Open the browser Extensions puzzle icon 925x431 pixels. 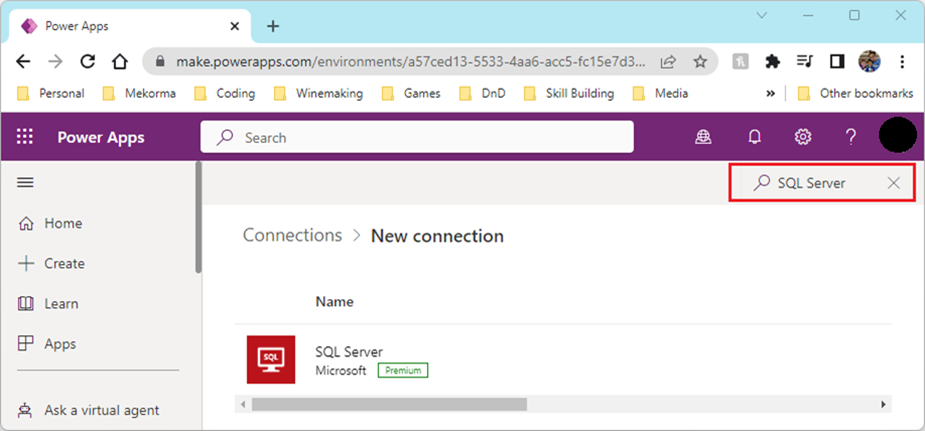(772, 61)
